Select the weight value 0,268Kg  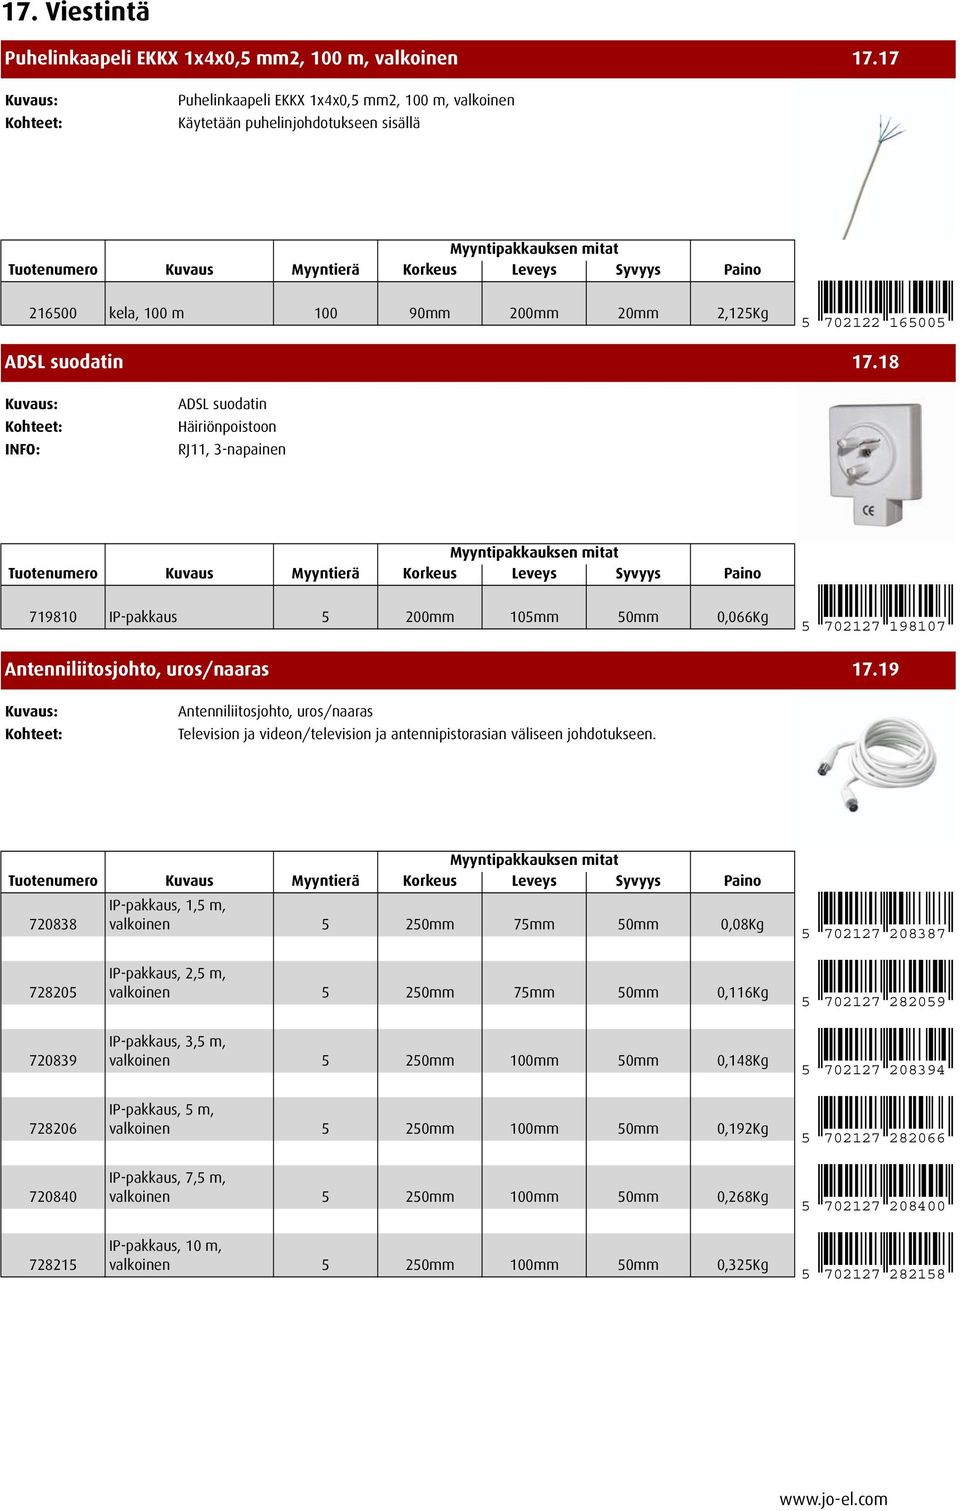tap(742, 1196)
